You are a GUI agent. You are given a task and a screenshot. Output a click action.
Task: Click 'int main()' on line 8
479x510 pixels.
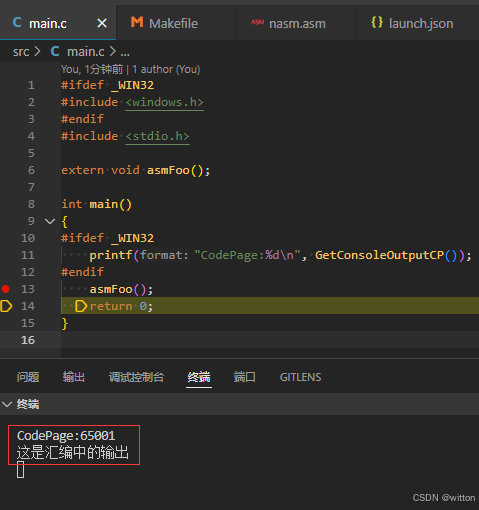tap(97, 204)
